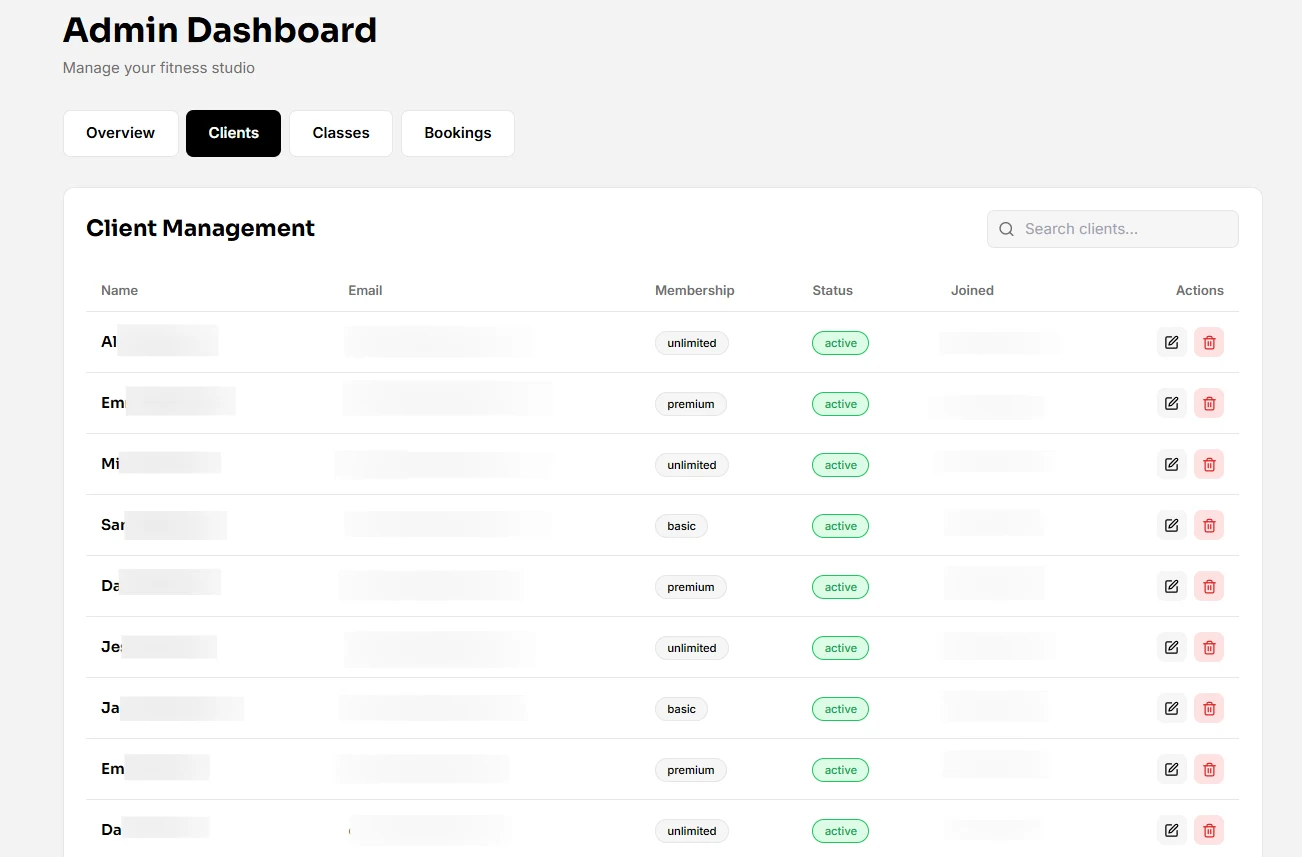Edit the client whose name starts with Al
This screenshot has height=857, width=1302.
[x=1171, y=342]
